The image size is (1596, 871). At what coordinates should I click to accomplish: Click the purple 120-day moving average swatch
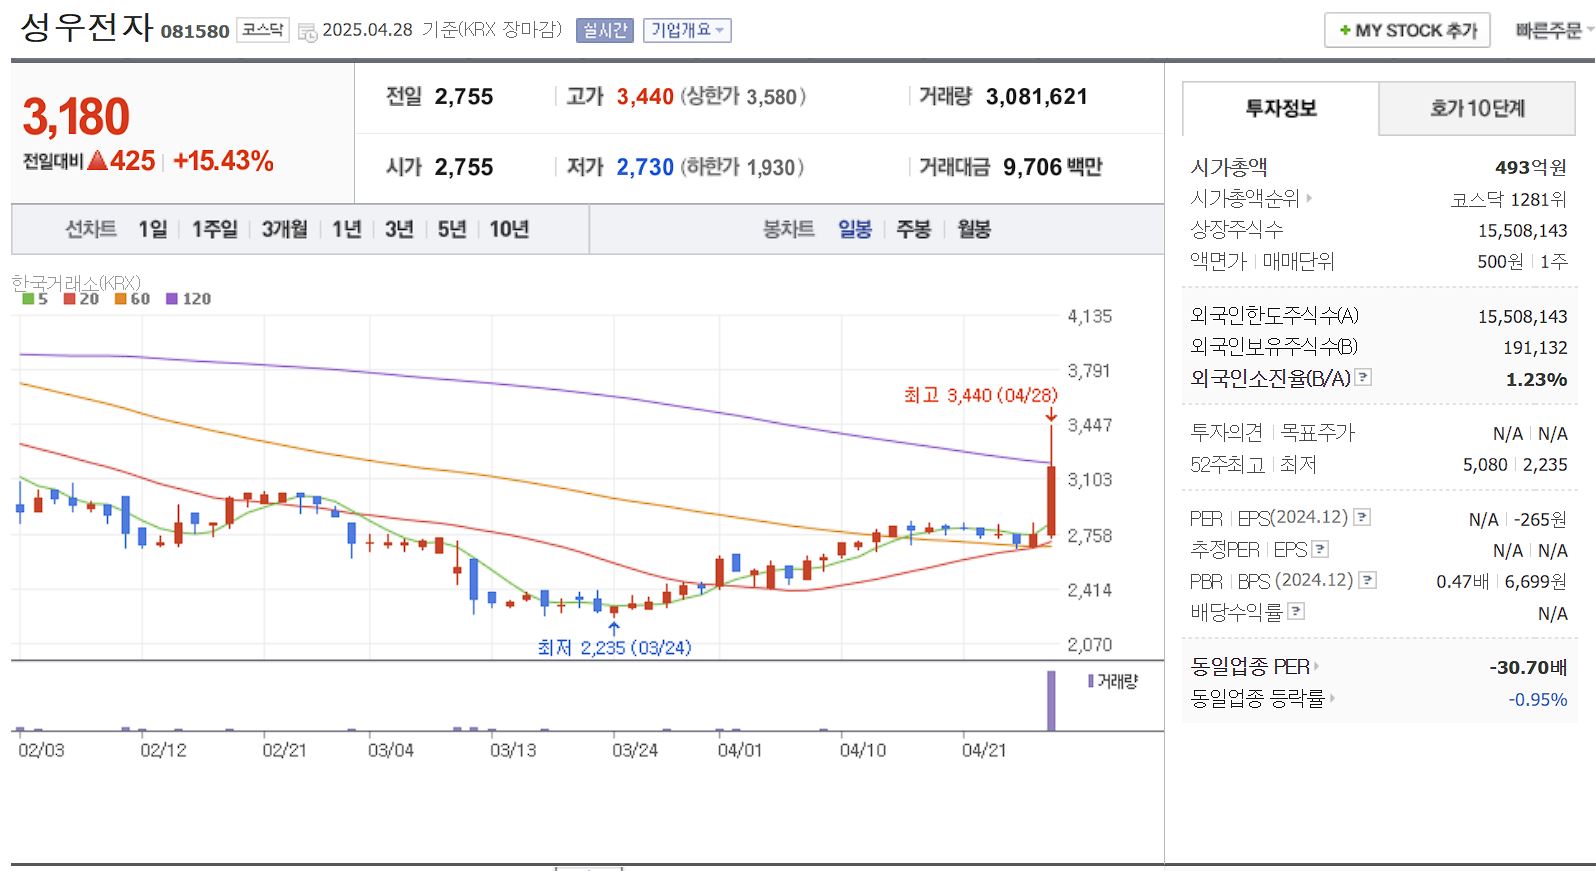click(172, 298)
